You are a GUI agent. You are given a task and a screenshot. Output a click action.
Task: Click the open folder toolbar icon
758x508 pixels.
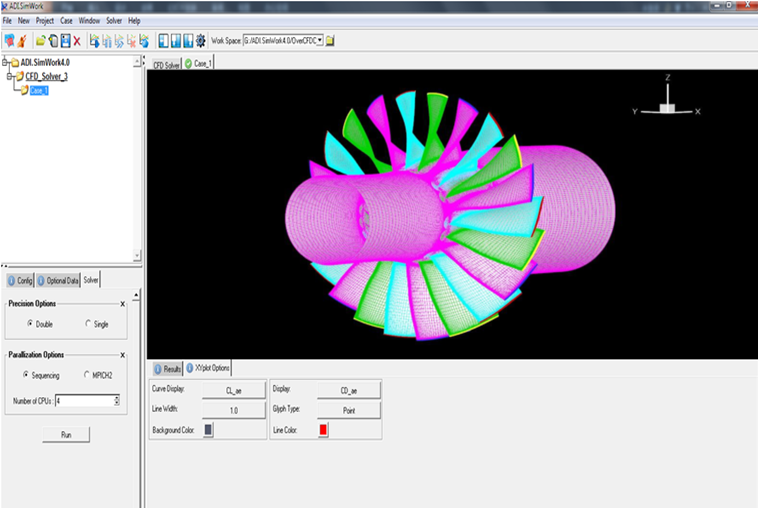point(41,40)
